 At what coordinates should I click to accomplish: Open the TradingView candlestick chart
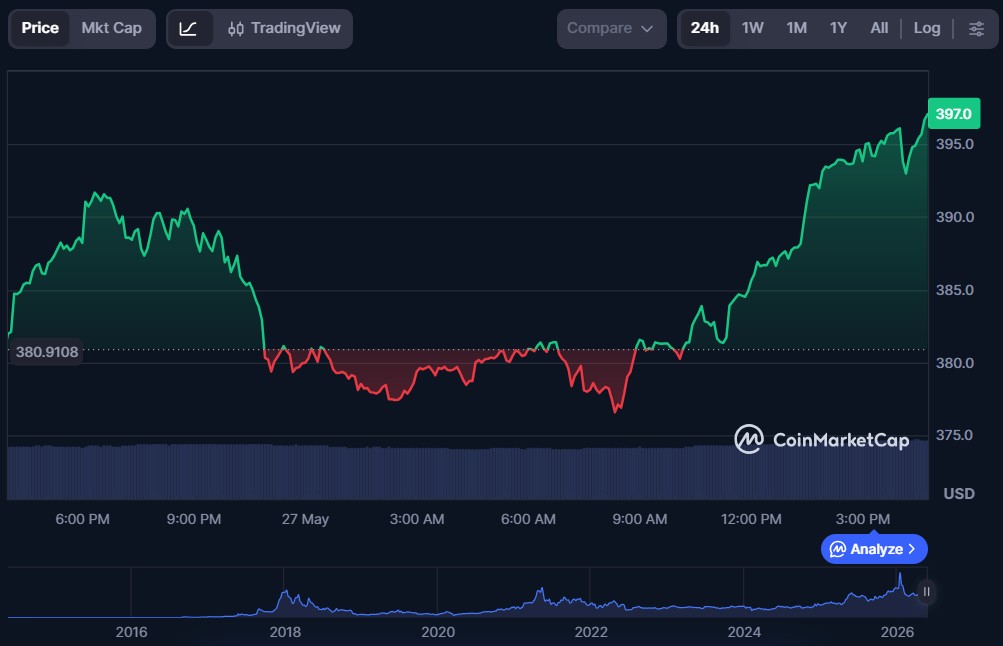(x=284, y=29)
